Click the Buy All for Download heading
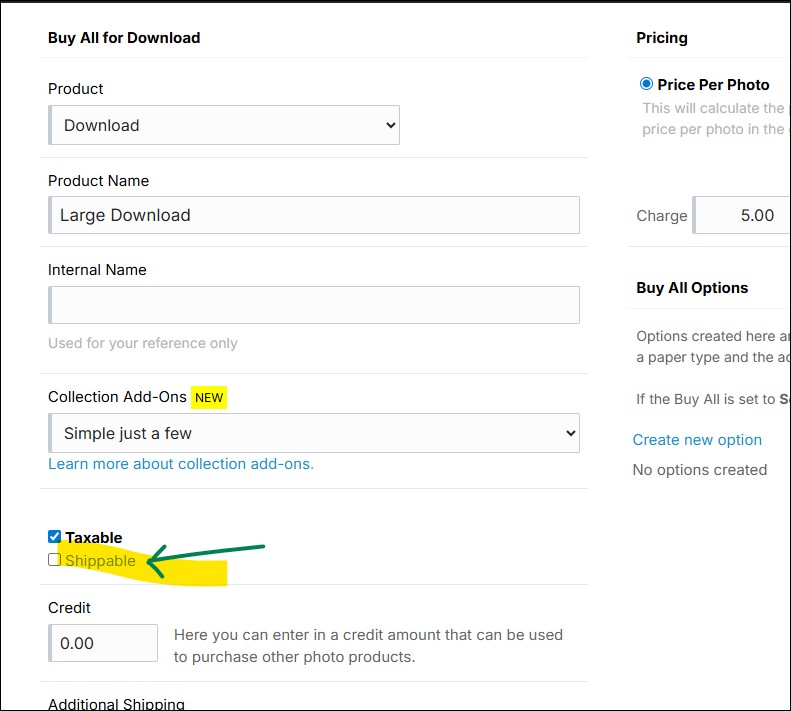Image resolution: width=791 pixels, height=711 pixels. click(124, 38)
